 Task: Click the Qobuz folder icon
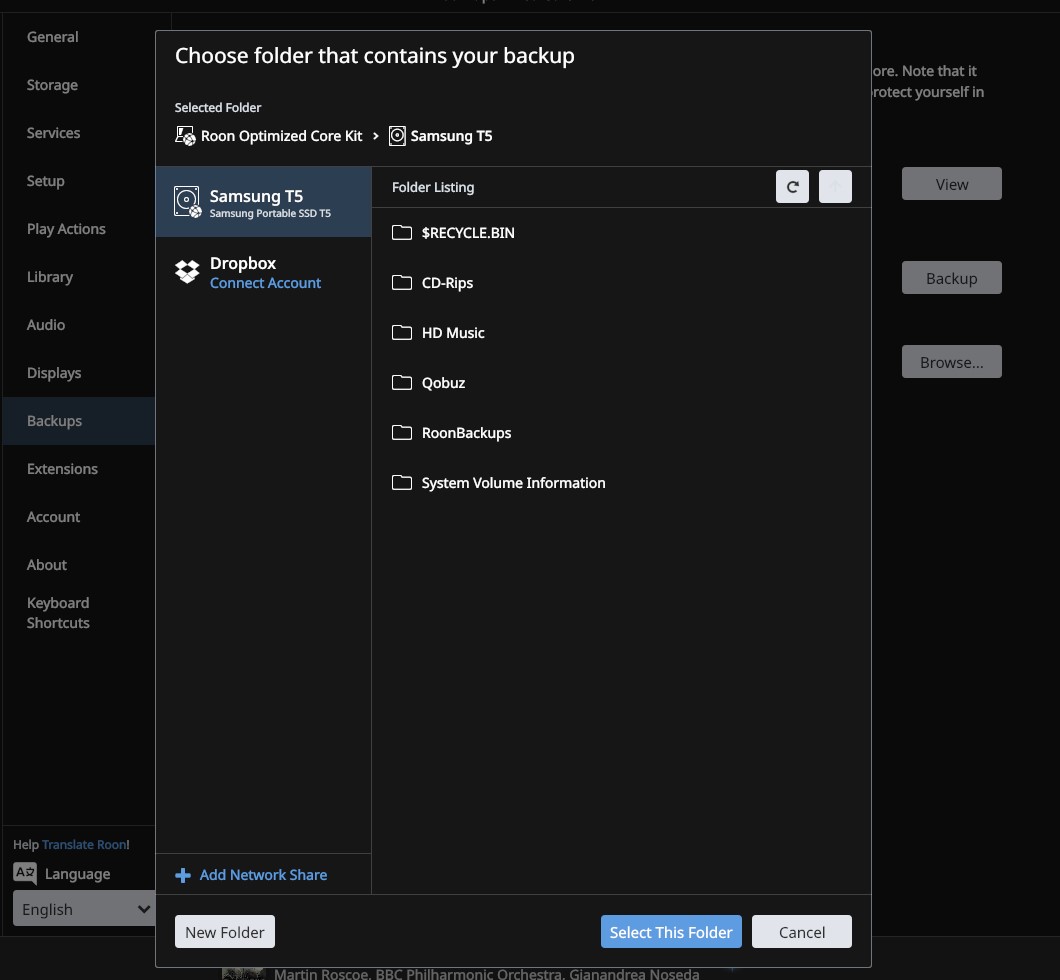[x=402, y=383]
